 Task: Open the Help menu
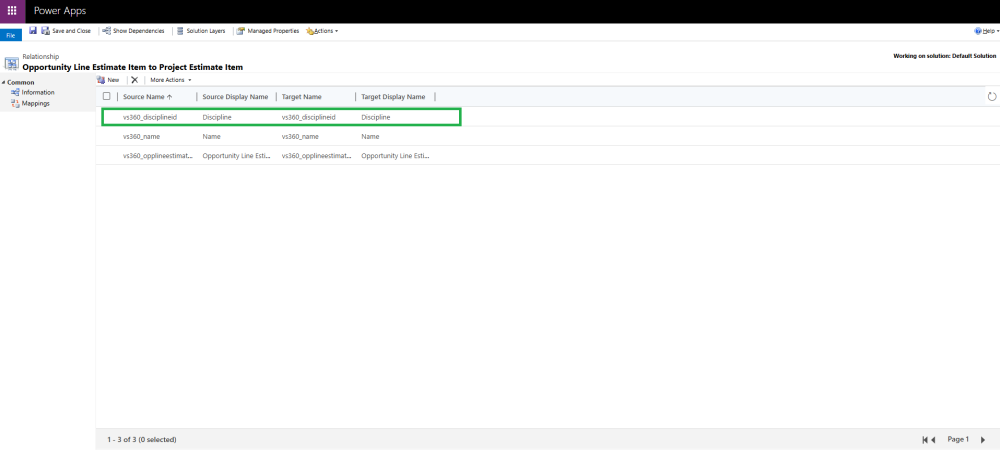click(x=987, y=31)
